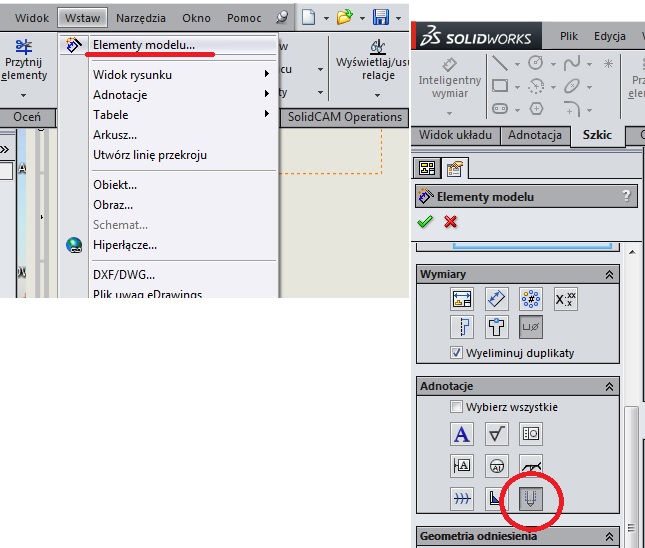Click the Przytnij elementy tool
645x548 pixels.
(x=24, y=60)
